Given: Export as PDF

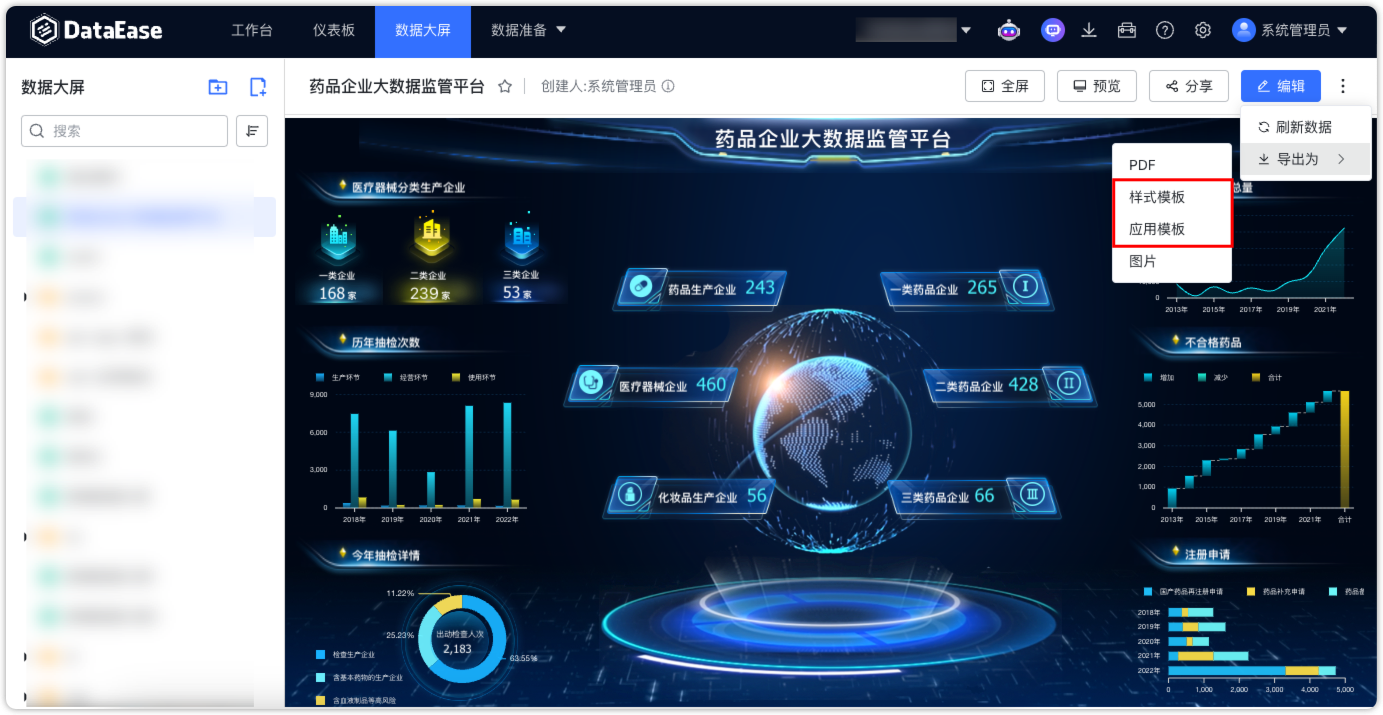Looking at the screenshot, I should pyautogui.click(x=1172, y=165).
